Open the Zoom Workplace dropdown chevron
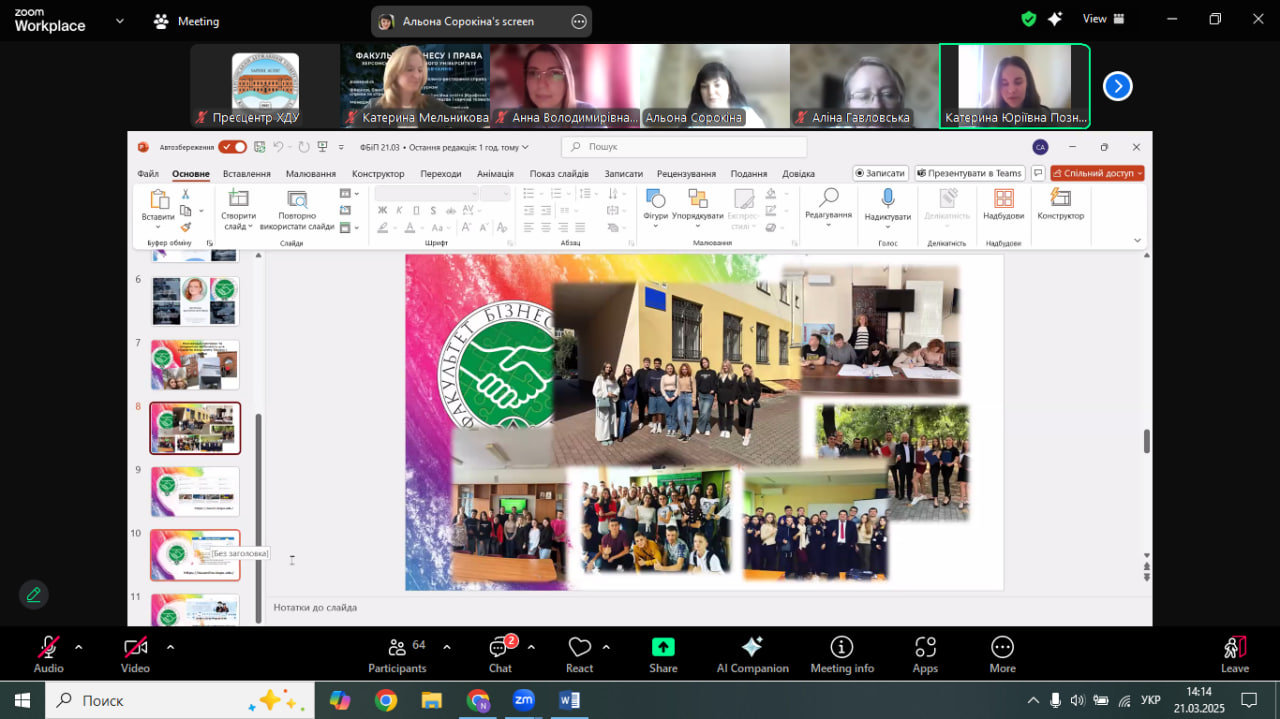 pos(120,20)
